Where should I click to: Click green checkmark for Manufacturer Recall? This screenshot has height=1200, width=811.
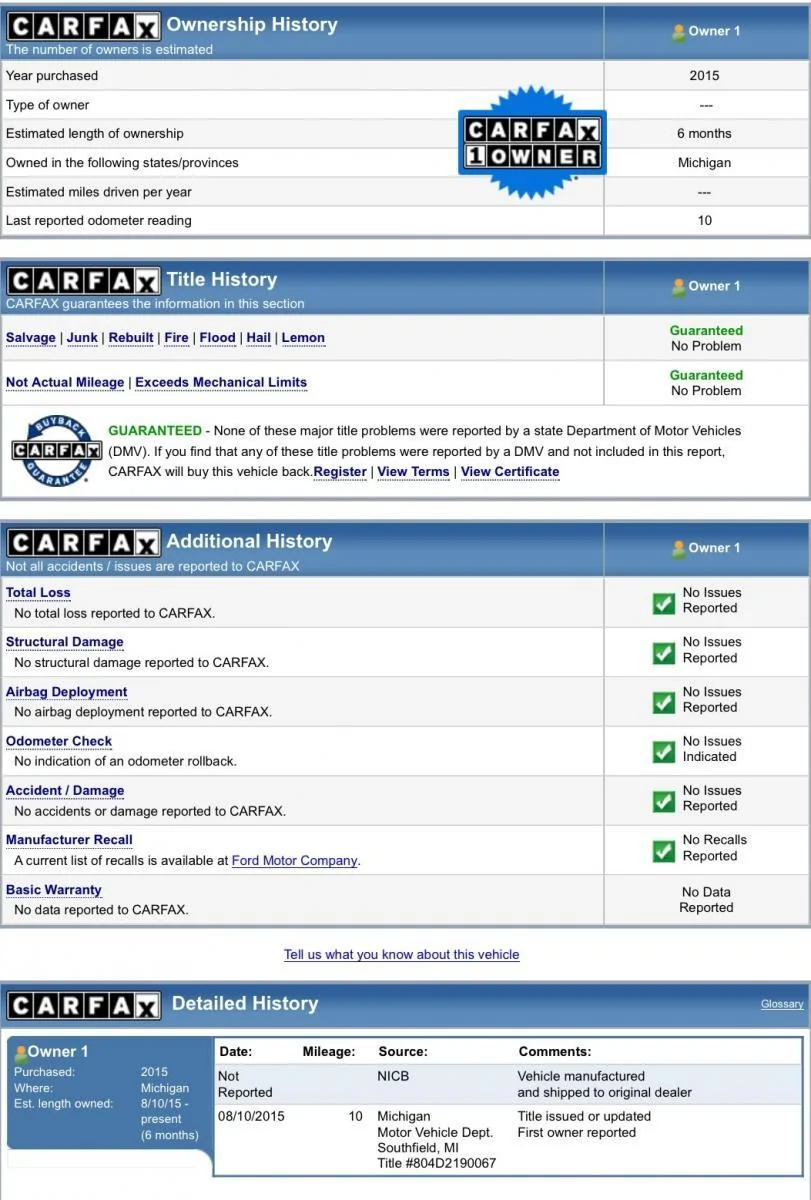point(663,851)
